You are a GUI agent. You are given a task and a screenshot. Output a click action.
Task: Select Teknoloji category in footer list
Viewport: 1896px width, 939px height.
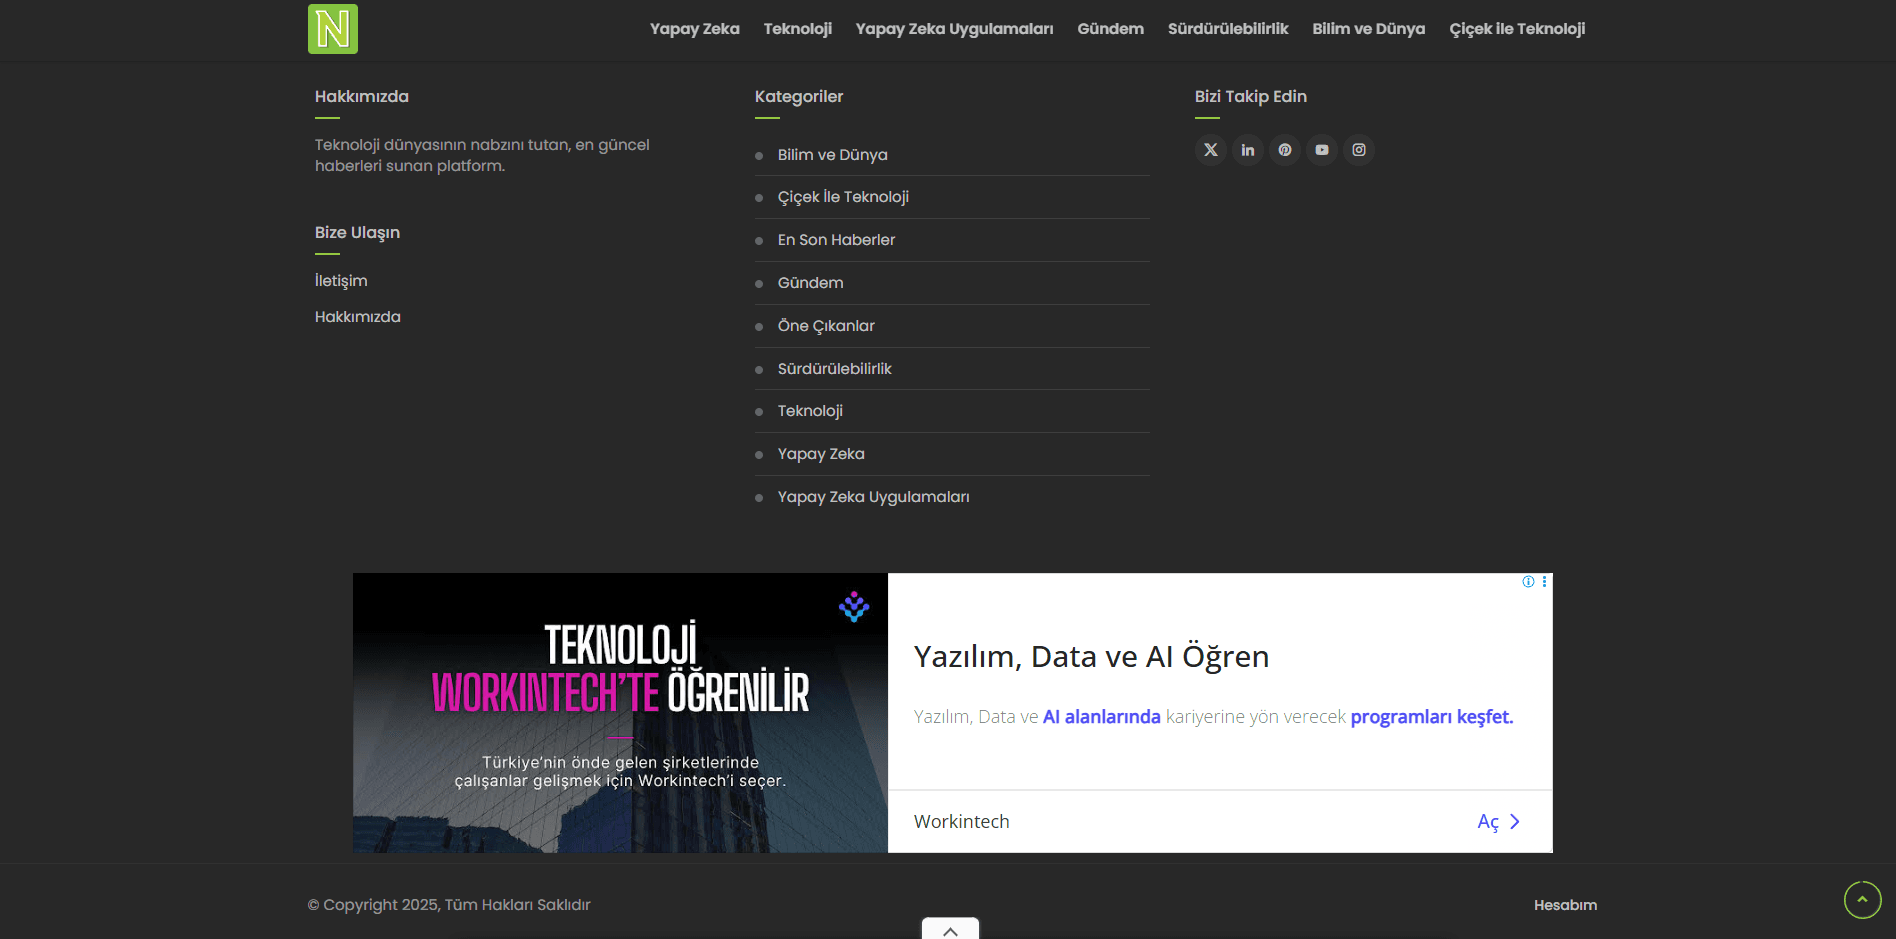tap(810, 411)
